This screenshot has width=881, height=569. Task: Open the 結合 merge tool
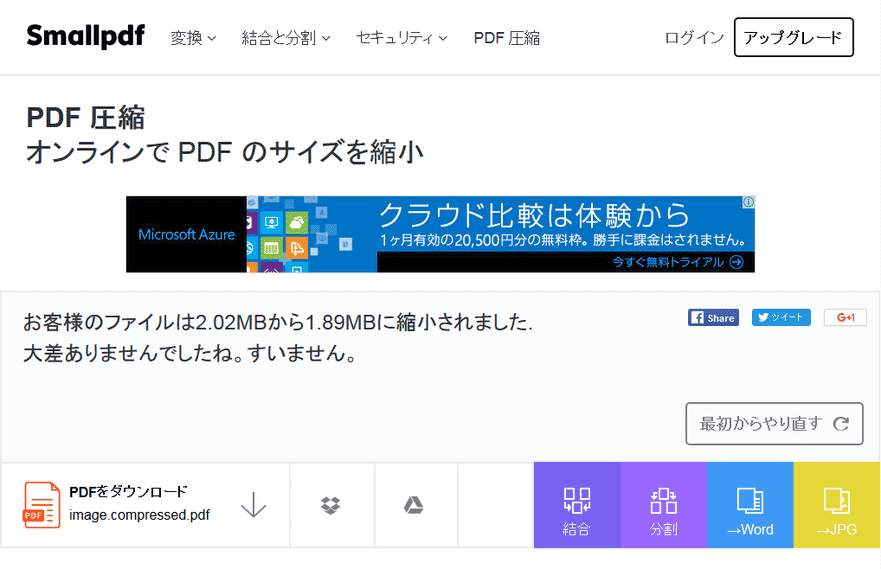coord(577,505)
